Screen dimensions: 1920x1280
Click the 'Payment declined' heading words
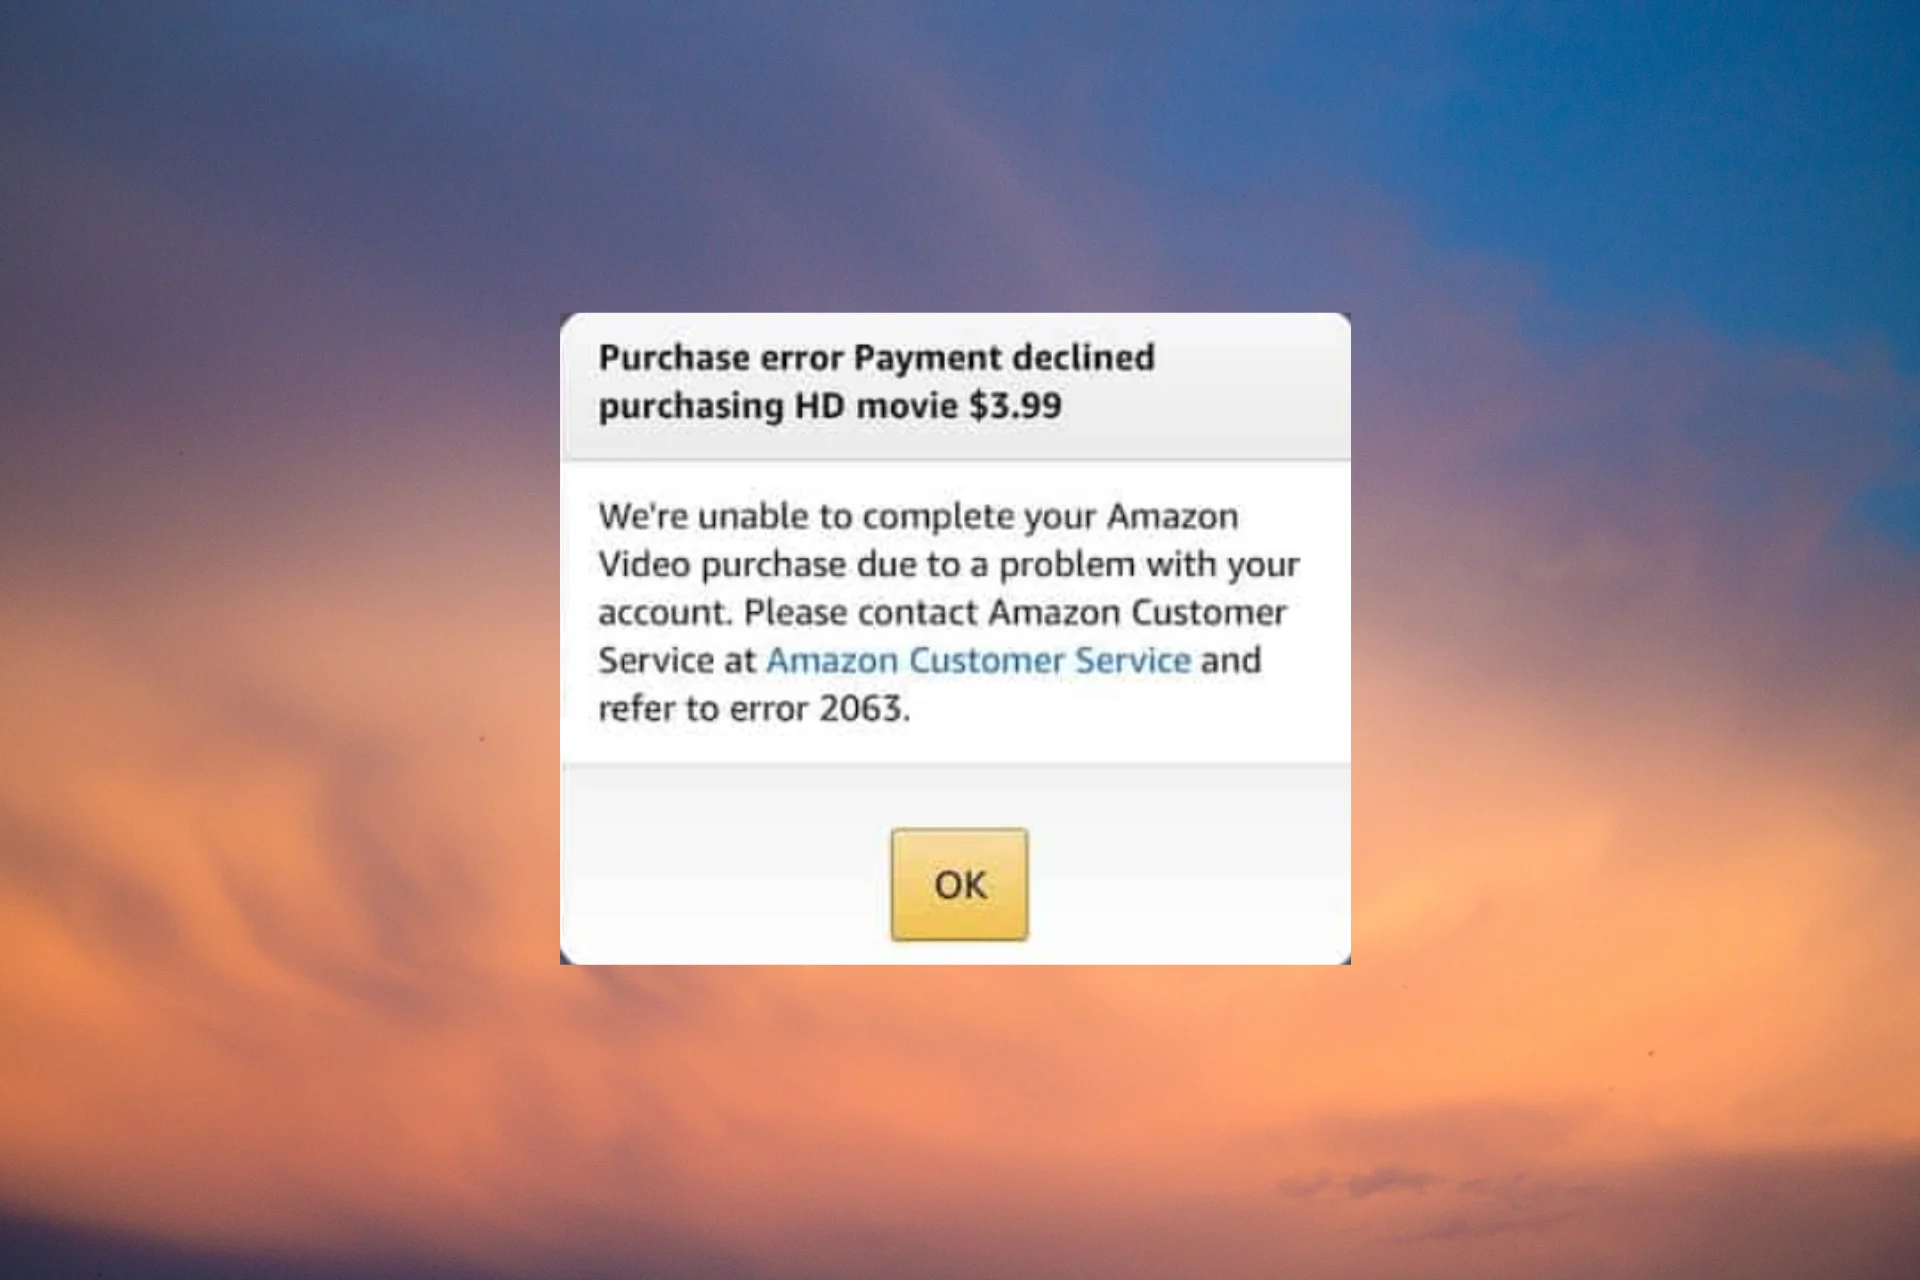coord(1004,358)
